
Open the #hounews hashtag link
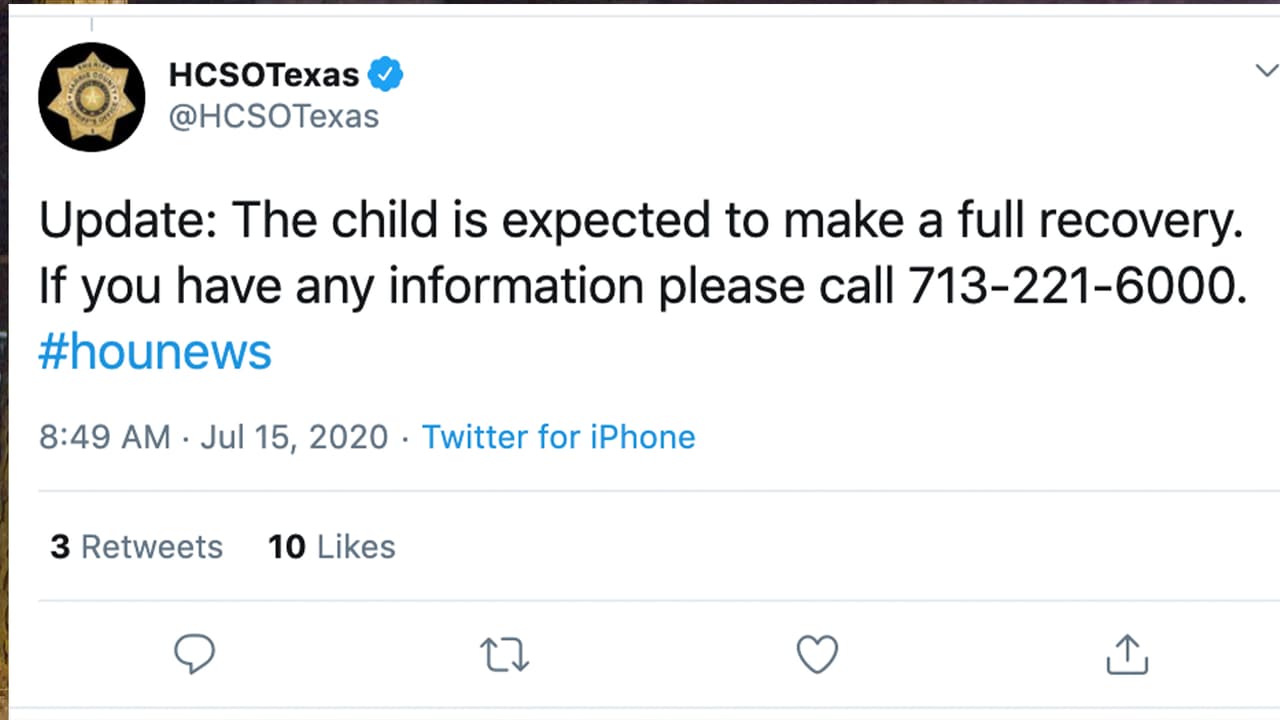pos(154,351)
